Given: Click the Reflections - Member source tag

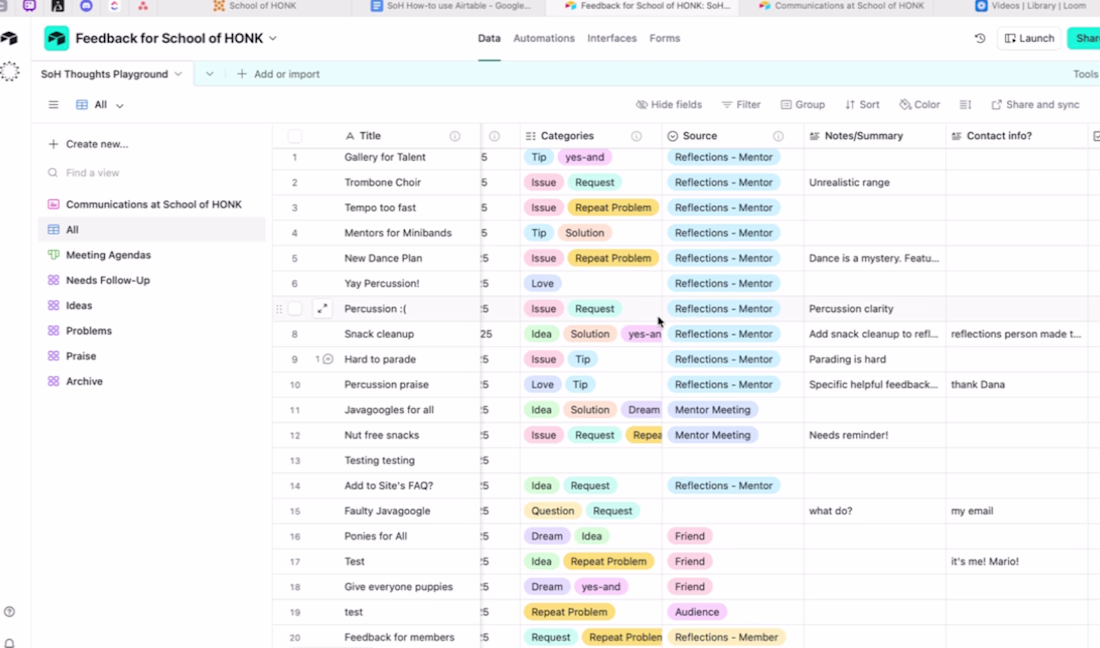Looking at the screenshot, I should (x=726, y=637).
